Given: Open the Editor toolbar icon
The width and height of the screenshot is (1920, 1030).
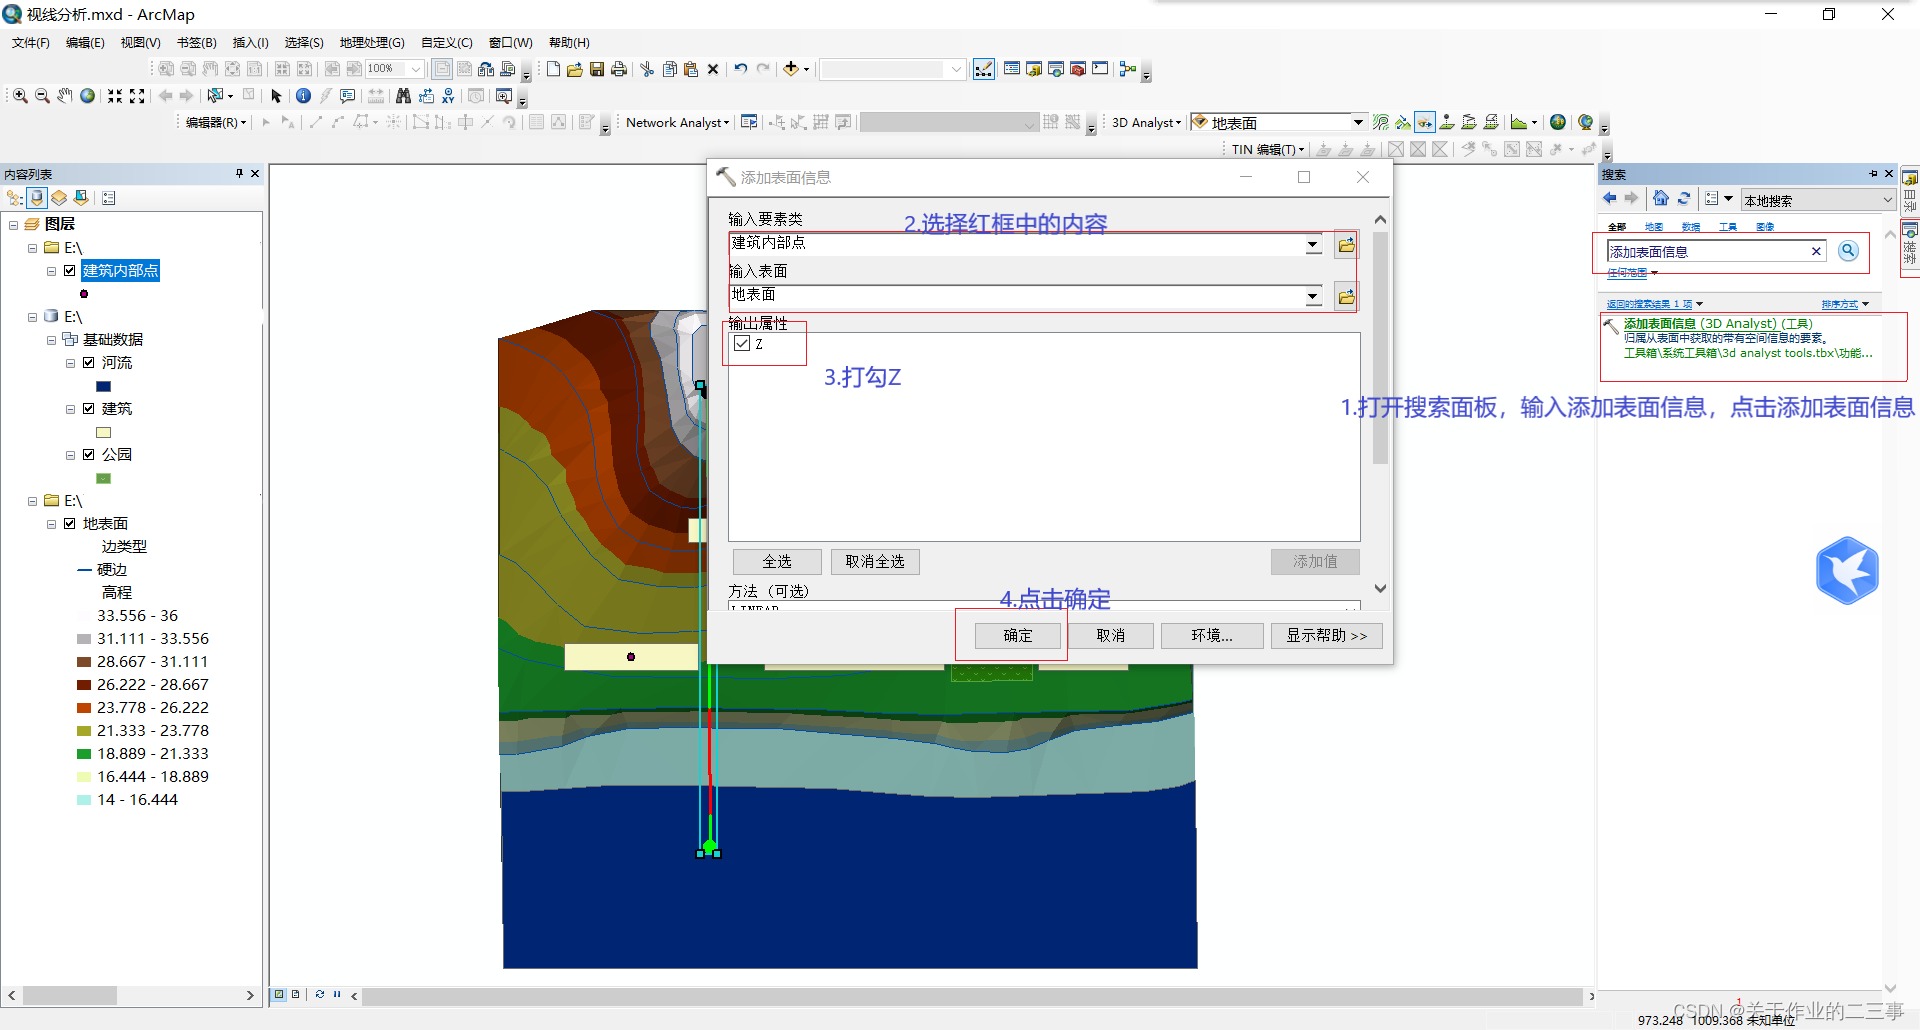Looking at the screenshot, I should click(x=984, y=69).
